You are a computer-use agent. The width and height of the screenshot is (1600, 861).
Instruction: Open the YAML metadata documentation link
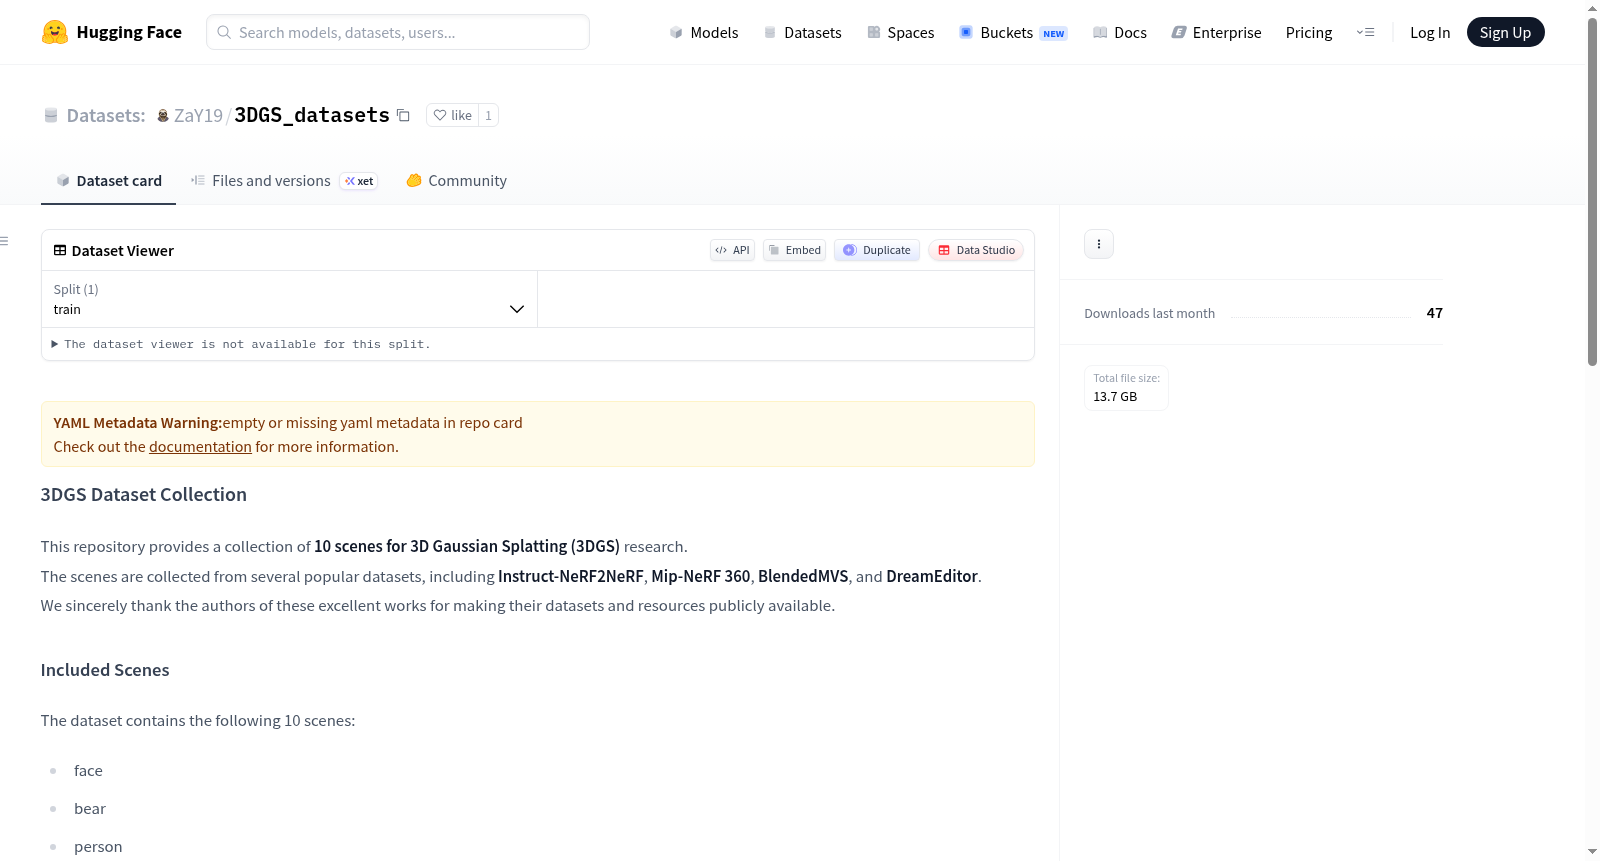[x=200, y=447]
